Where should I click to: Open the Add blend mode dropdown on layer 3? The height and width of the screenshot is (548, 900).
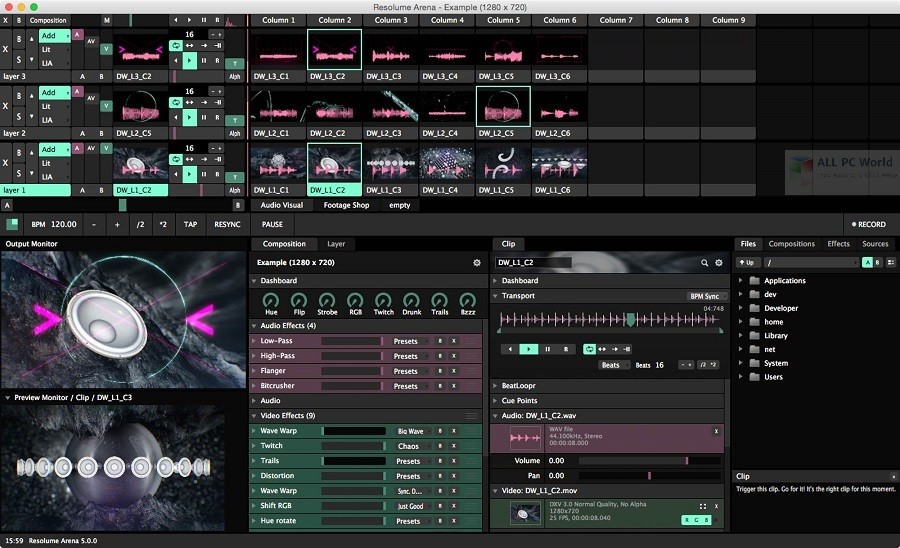point(55,36)
